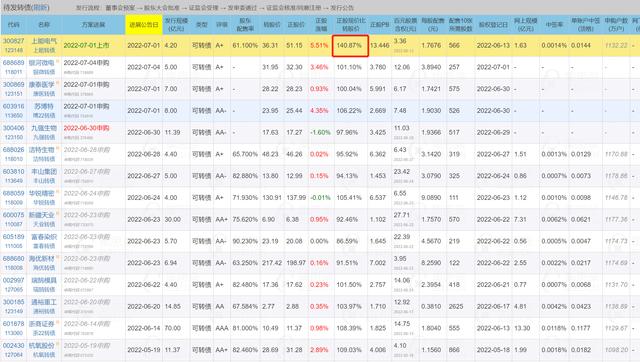Image resolution: width=640 pixels, height=362 pixels.
Task: Click the 刷新 link beside 待发转债
Action: click(40, 8)
